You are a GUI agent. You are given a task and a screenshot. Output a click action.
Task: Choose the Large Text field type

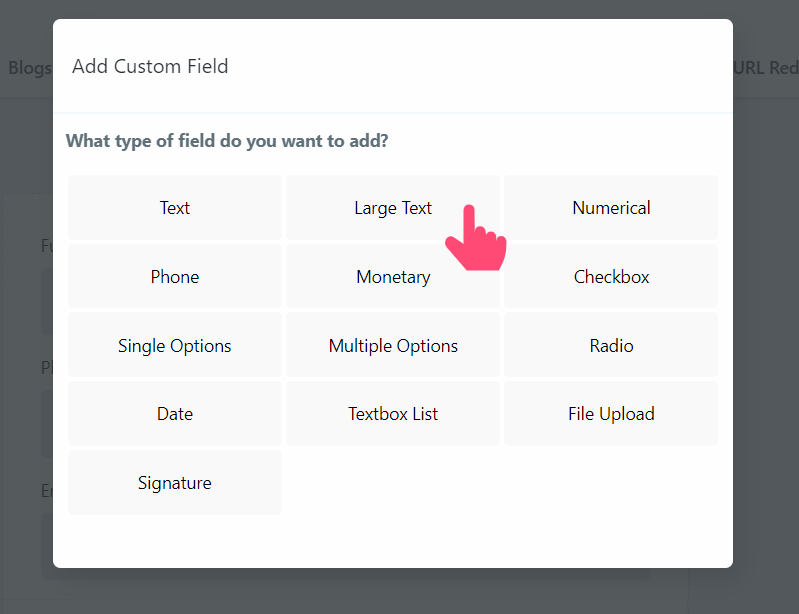coord(393,207)
